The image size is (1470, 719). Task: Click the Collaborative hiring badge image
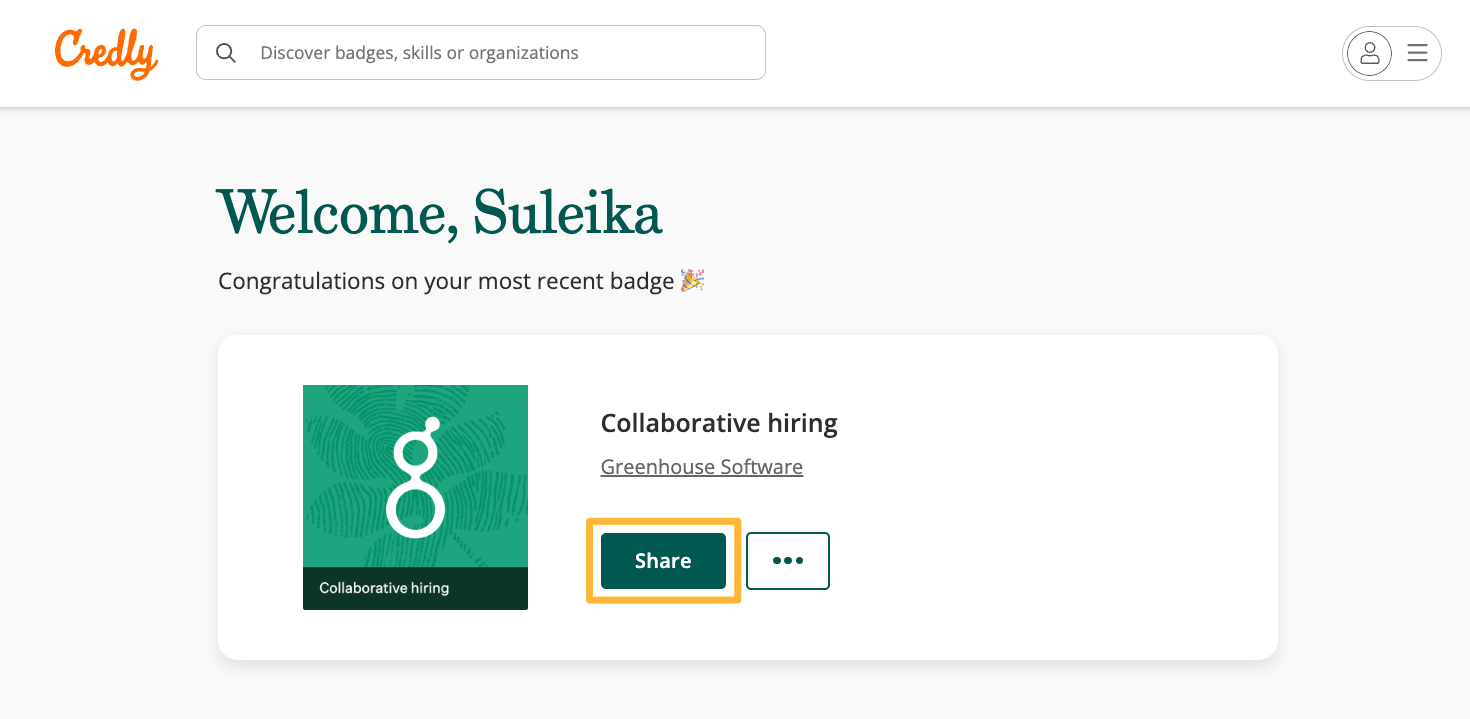pyautogui.click(x=415, y=497)
